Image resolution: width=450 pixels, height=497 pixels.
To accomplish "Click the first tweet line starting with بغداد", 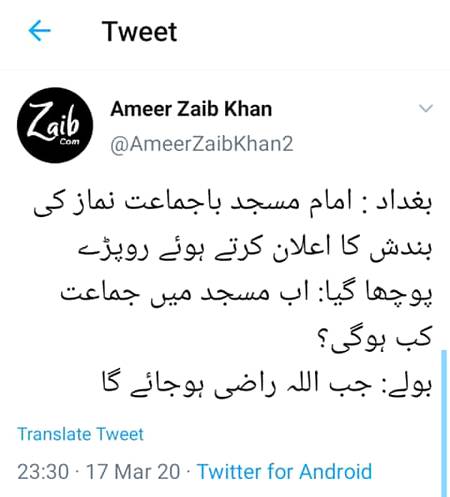I will pyautogui.click(x=233, y=203).
